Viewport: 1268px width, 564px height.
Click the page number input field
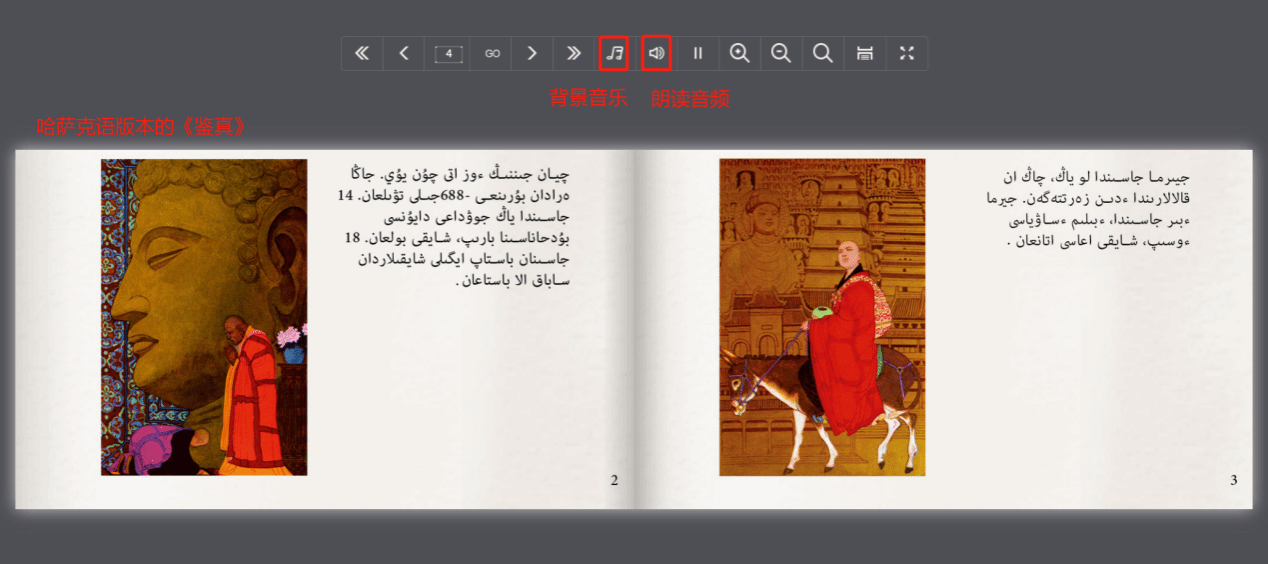449,54
